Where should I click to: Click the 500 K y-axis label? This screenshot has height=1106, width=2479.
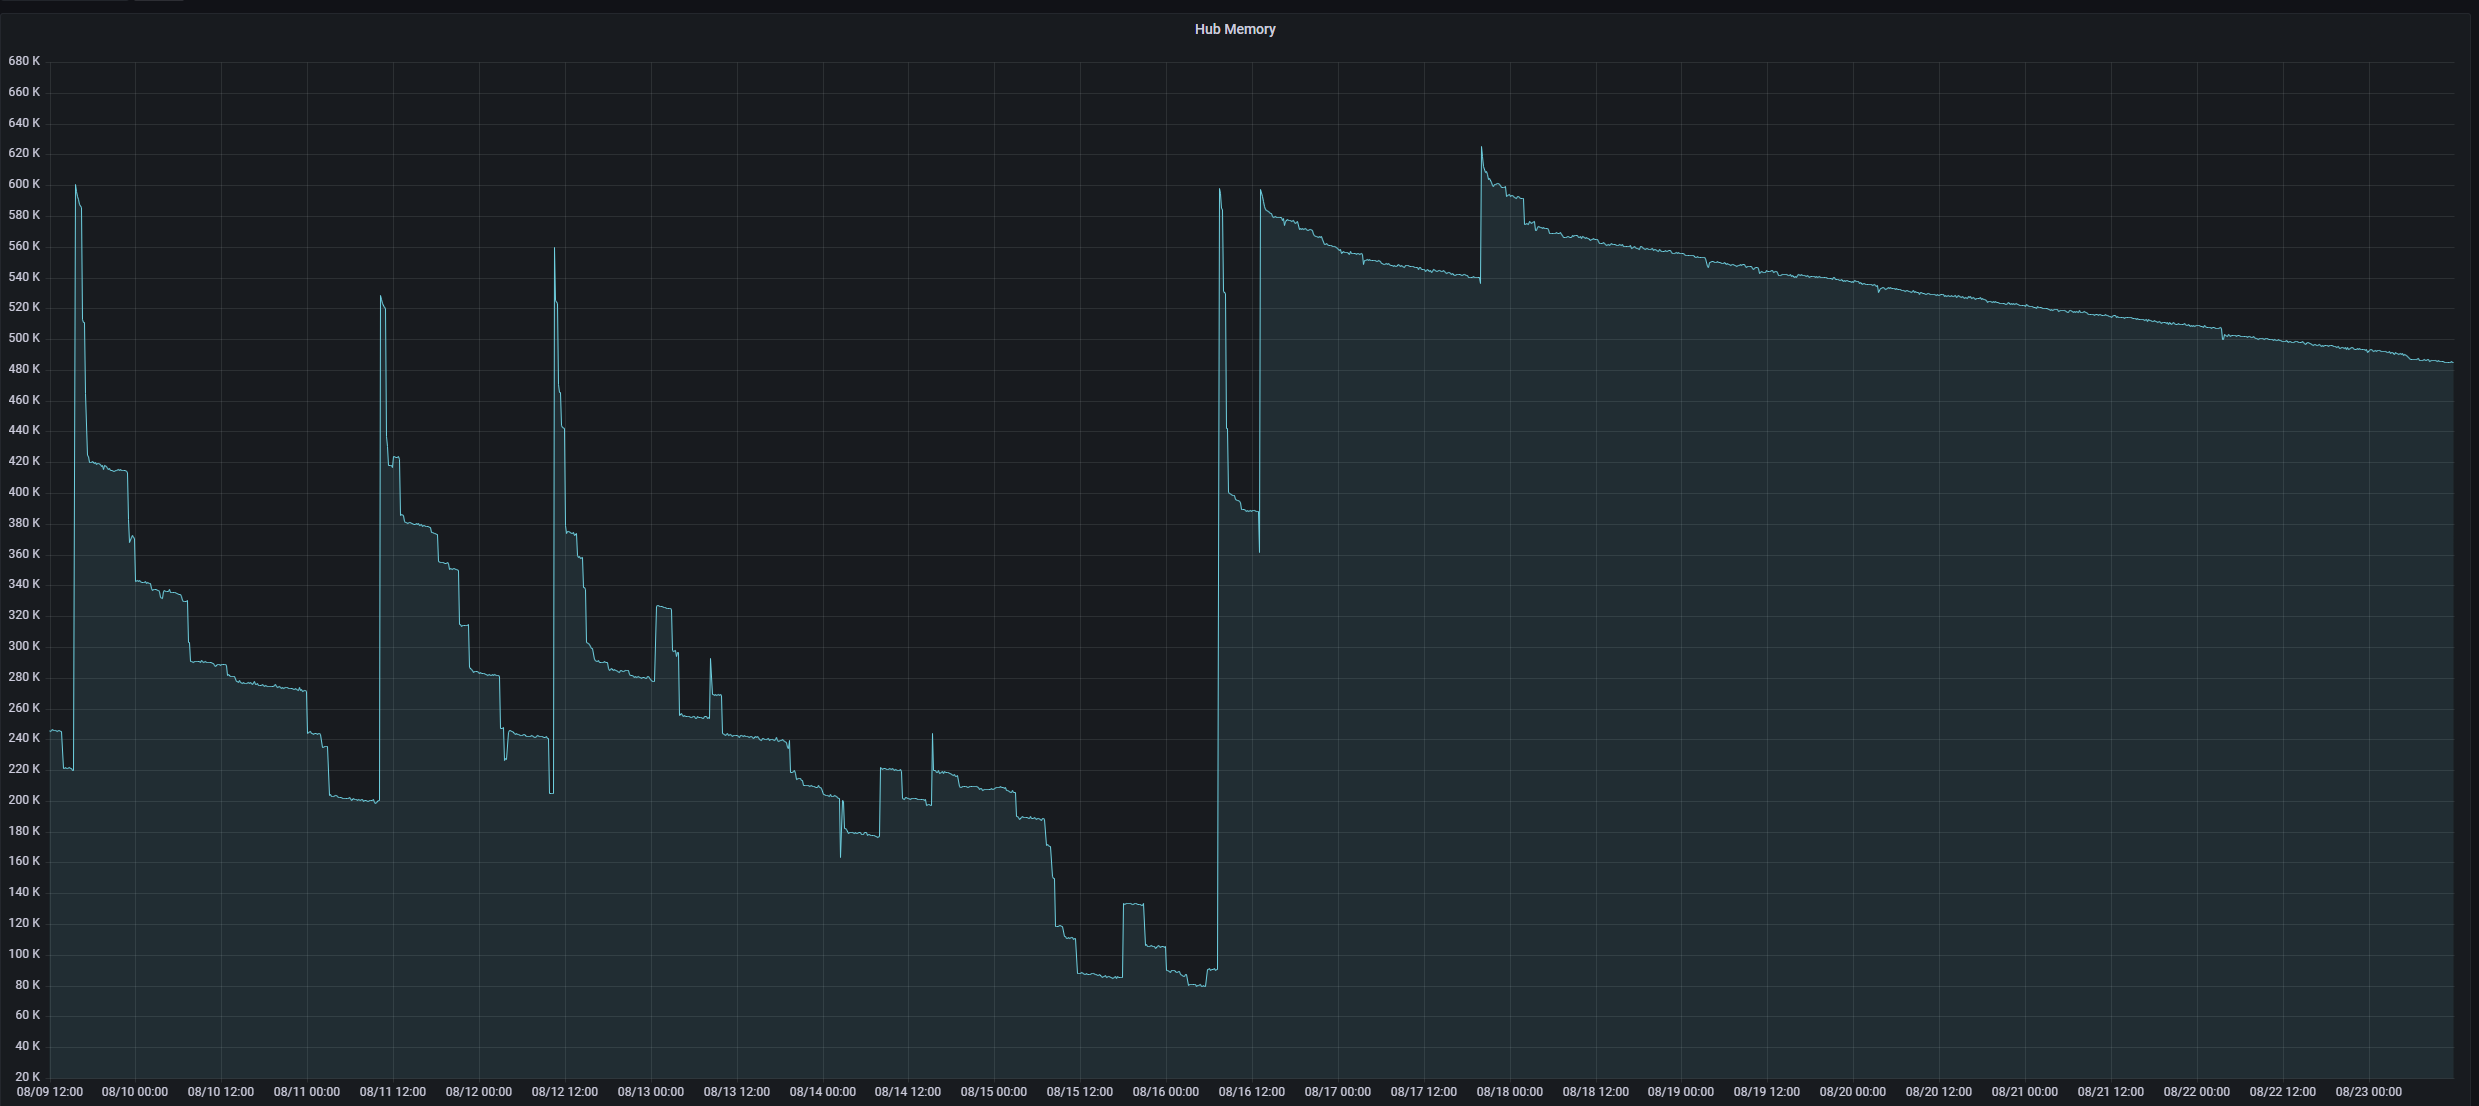(24, 338)
